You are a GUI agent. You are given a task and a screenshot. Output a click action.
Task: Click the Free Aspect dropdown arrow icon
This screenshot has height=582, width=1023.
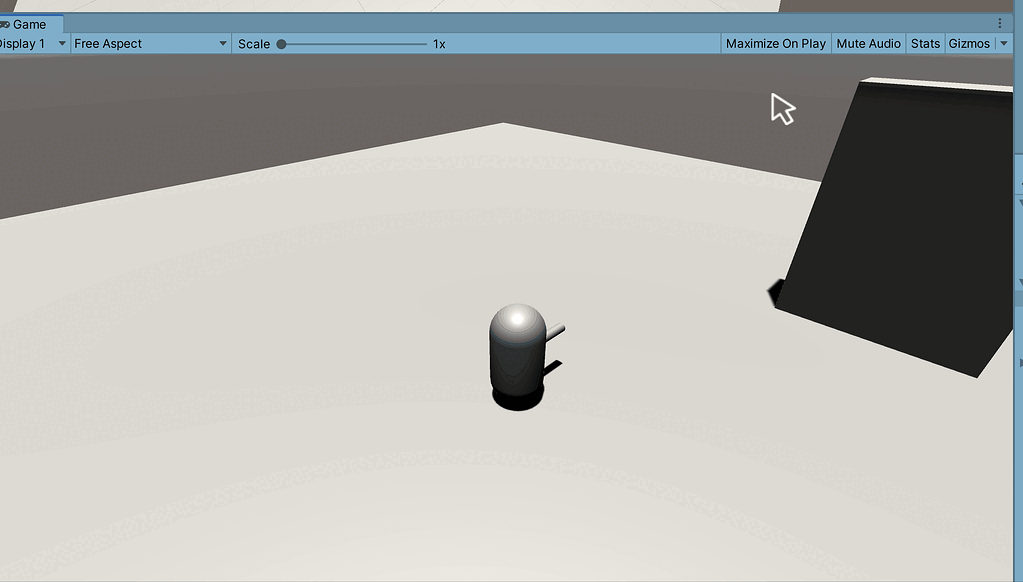222,43
